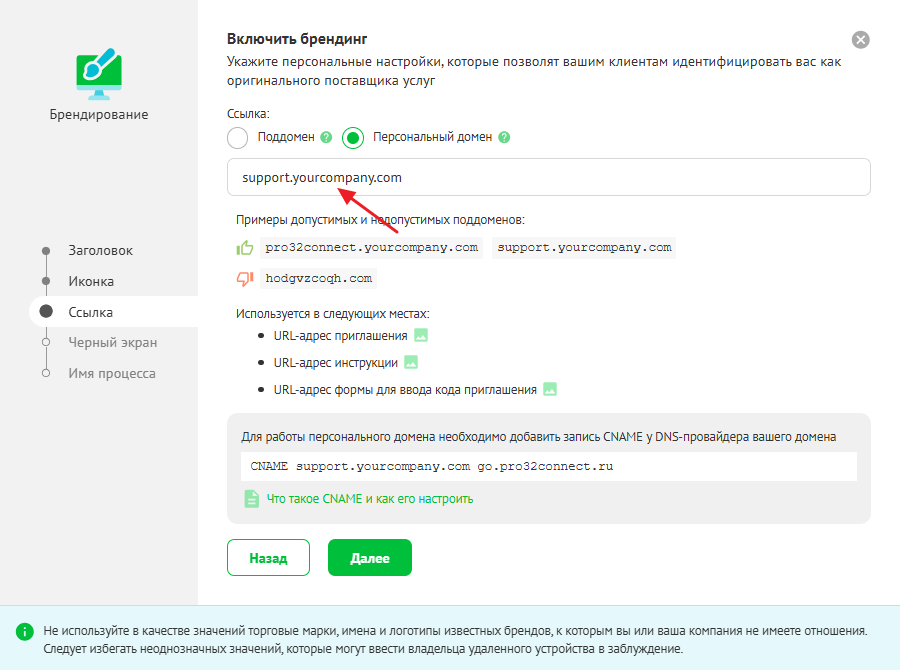Click the green info icon in bottom notice

click(24, 632)
